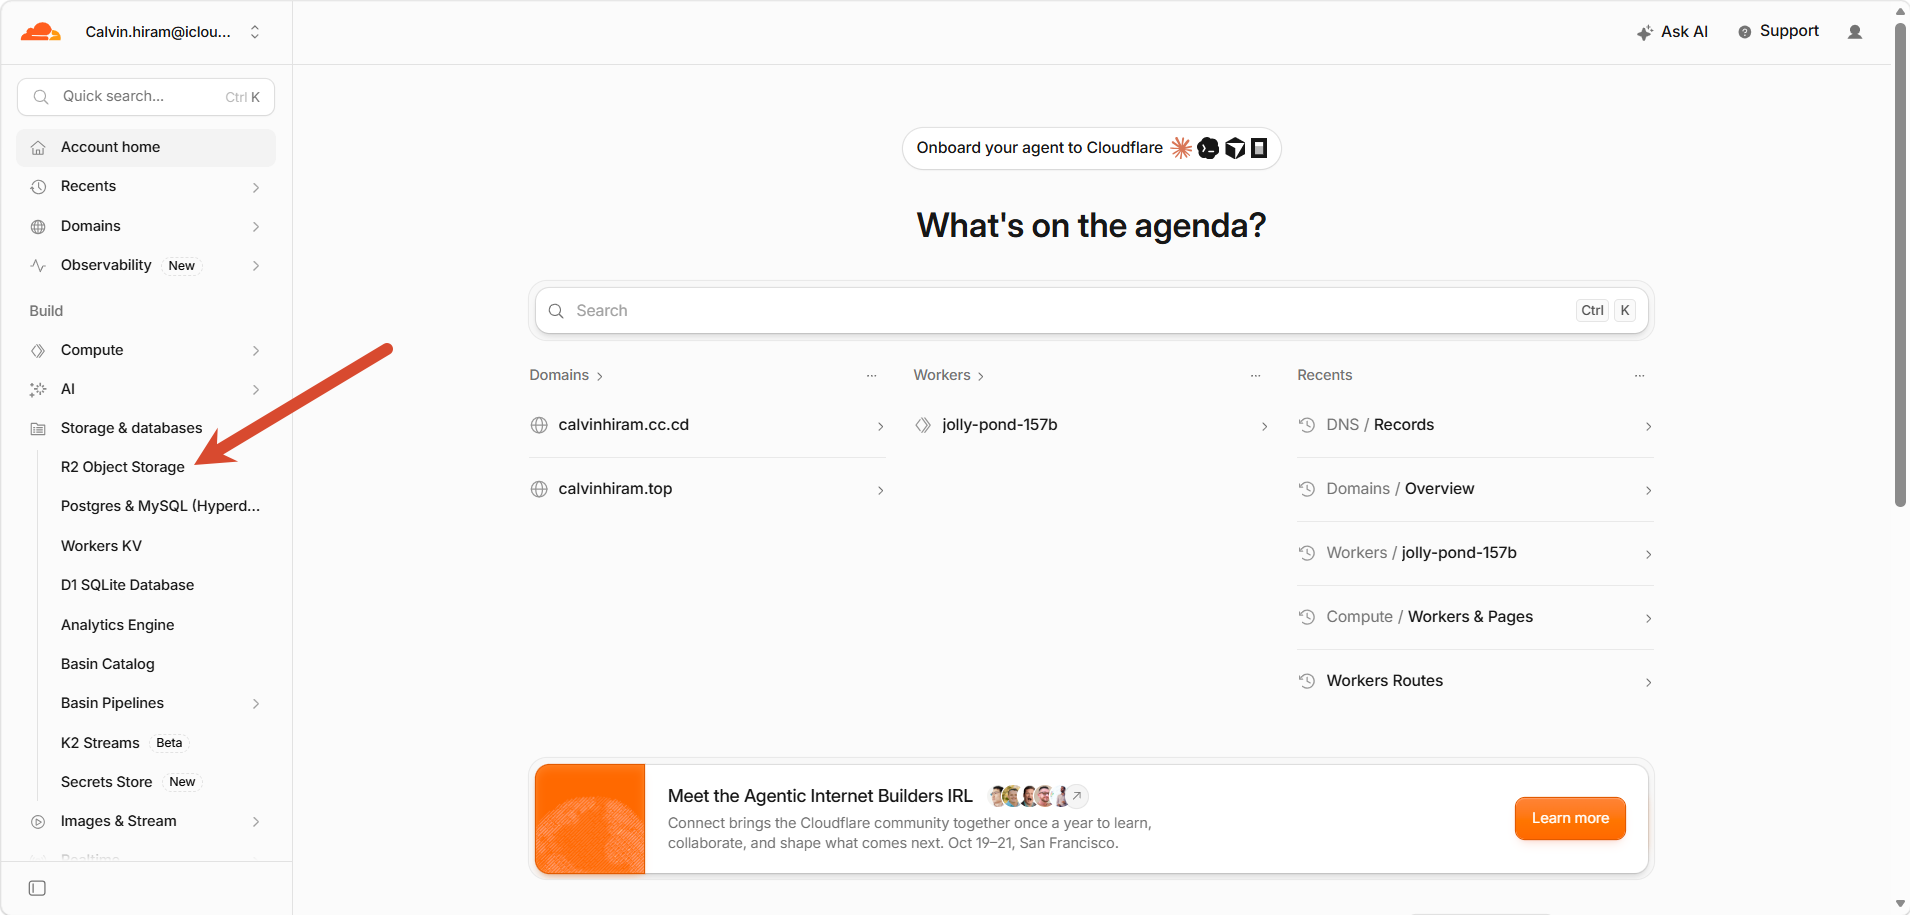Click the globe icon beside calvinhiram.top
The height and width of the screenshot is (915, 1910).
coord(539,489)
